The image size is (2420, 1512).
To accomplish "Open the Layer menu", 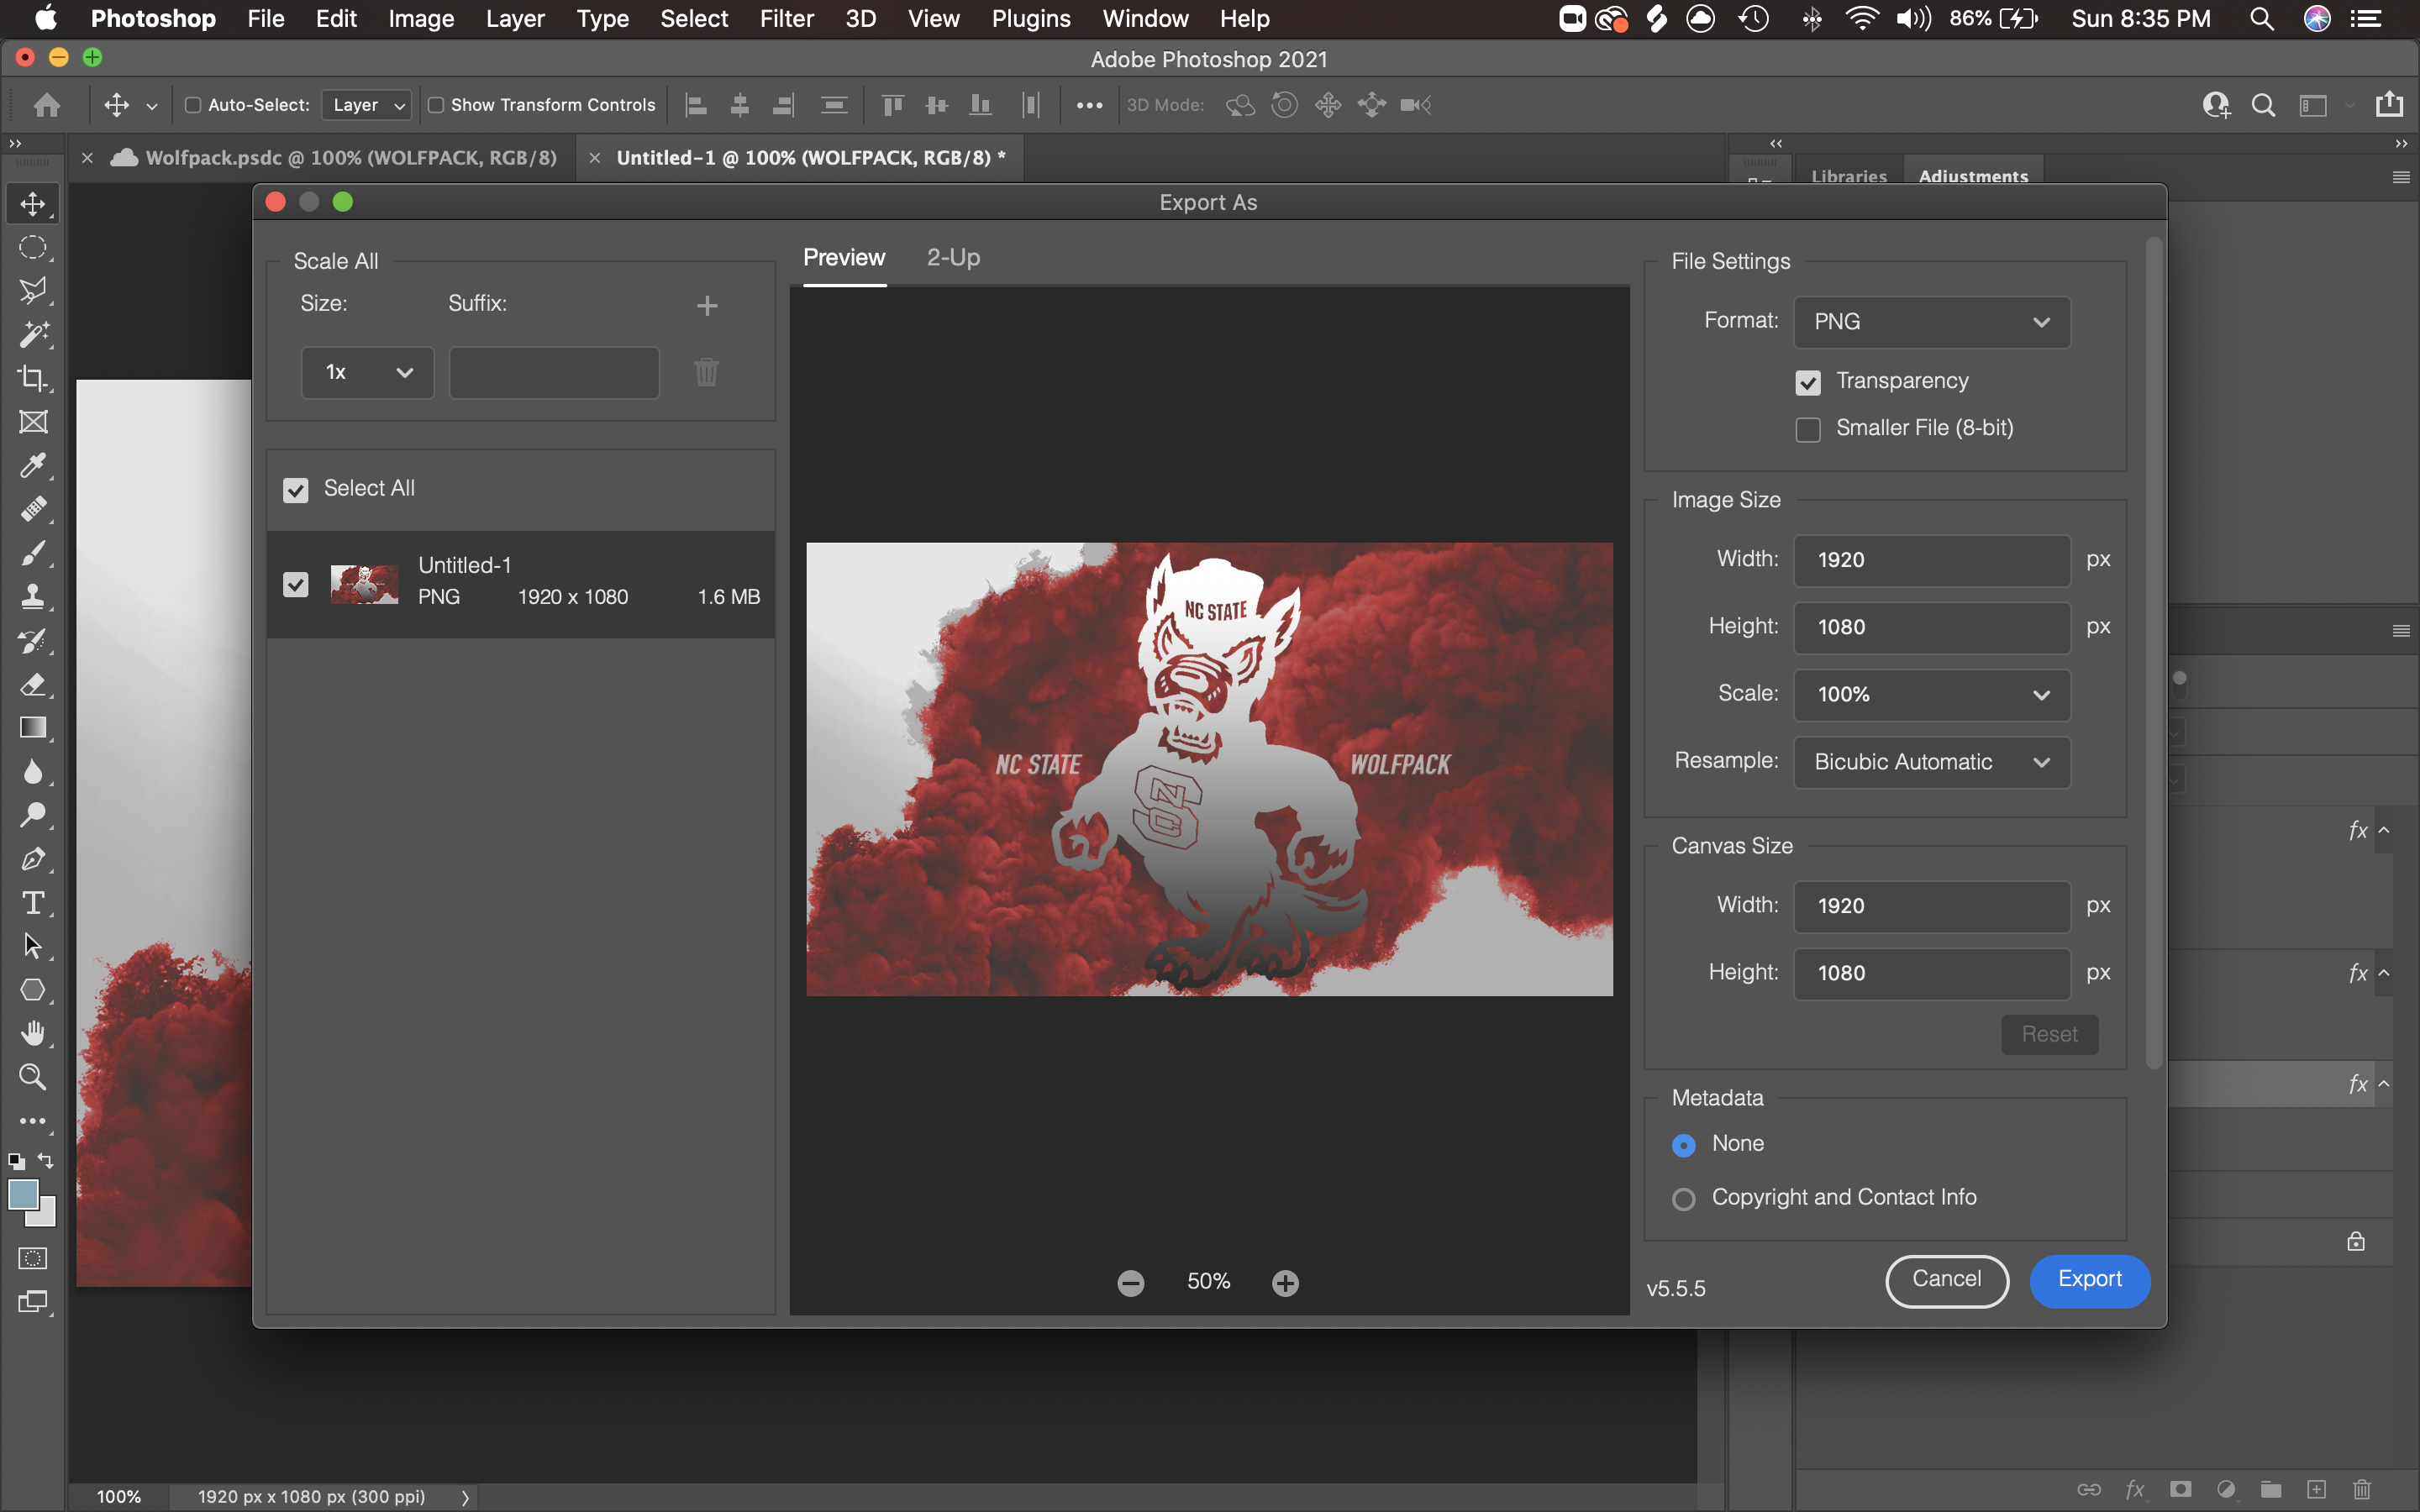I will 515,18.
